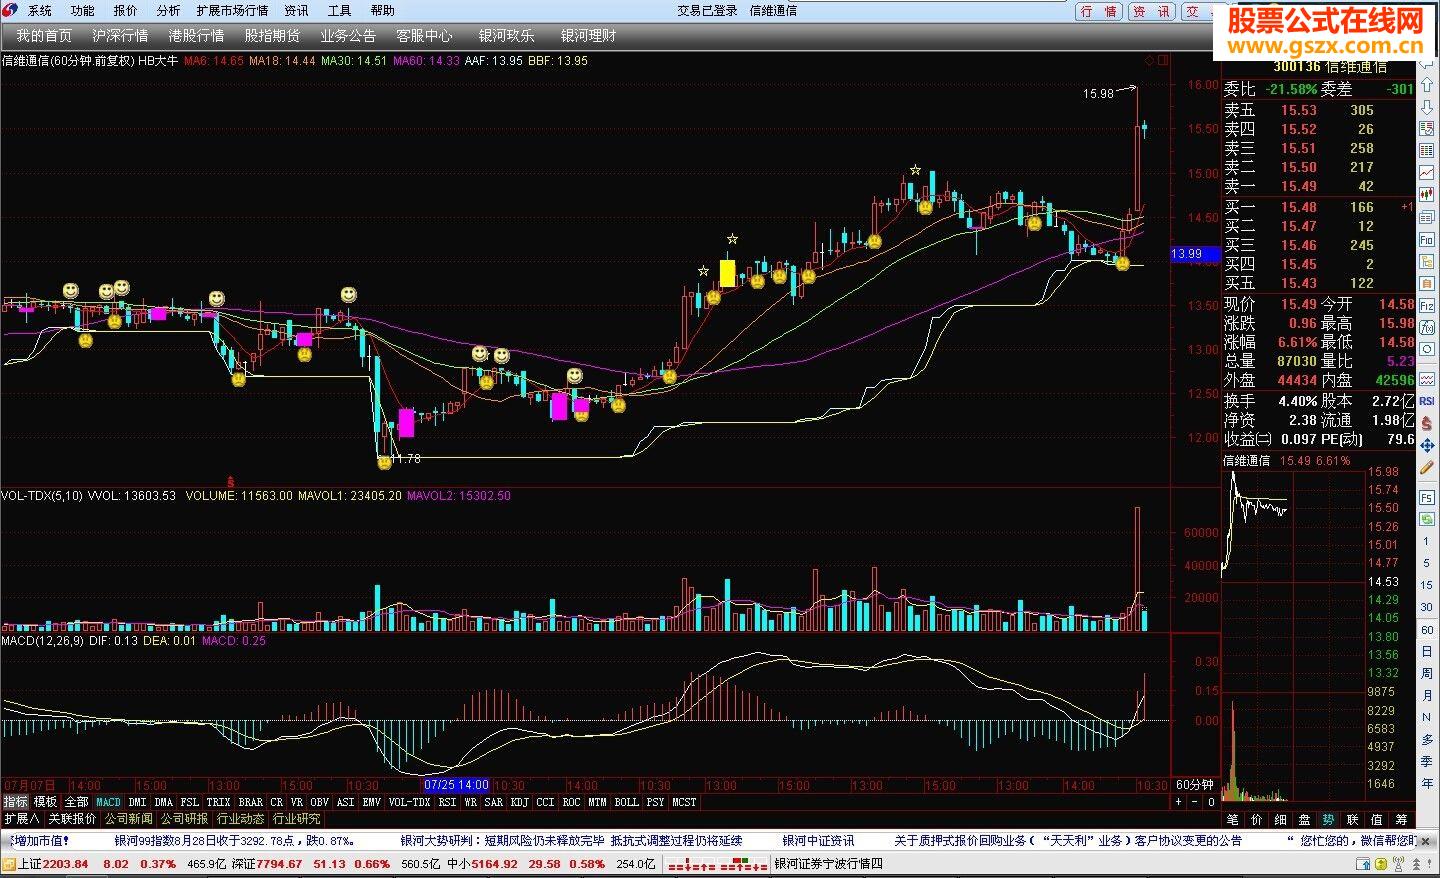Close the news ticker with X button
Viewport: 1440px width, 878px height.
[1427, 841]
